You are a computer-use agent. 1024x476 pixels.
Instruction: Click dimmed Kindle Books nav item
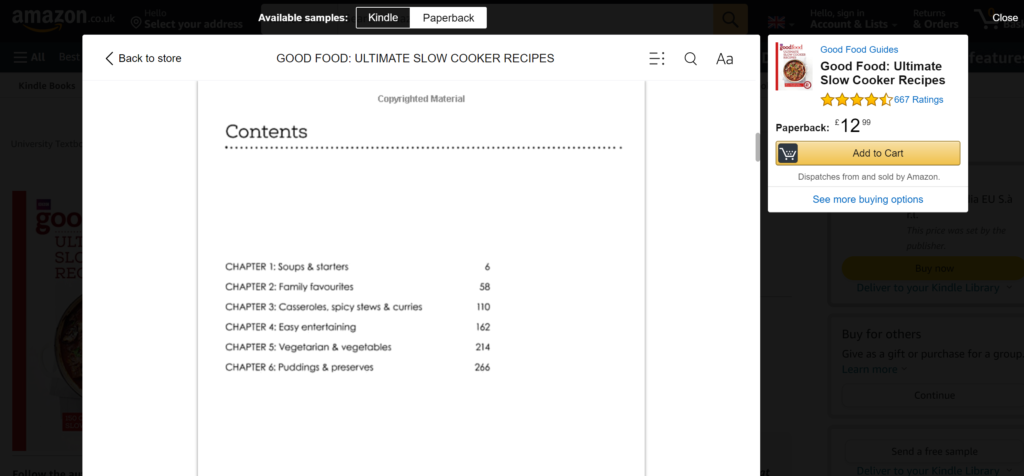[x=46, y=86]
